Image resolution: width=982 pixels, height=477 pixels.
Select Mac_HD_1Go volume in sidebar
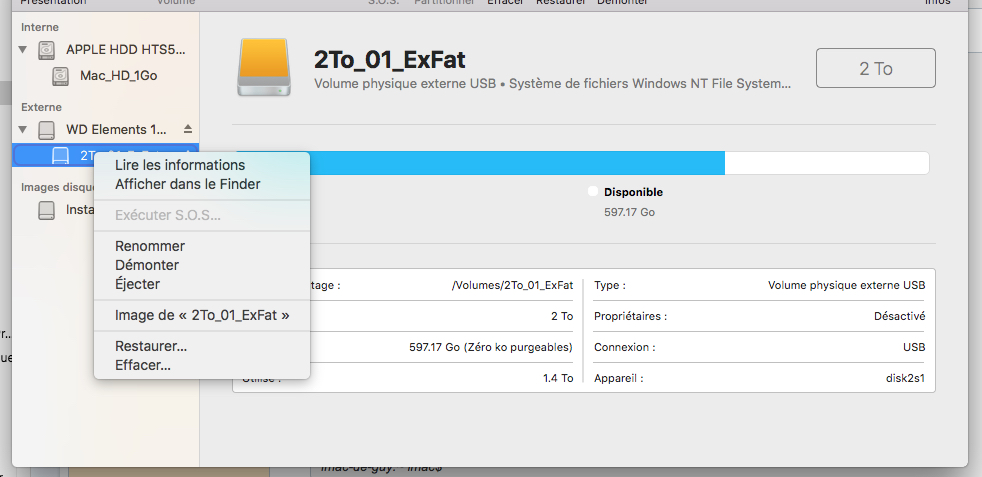tap(118, 76)
